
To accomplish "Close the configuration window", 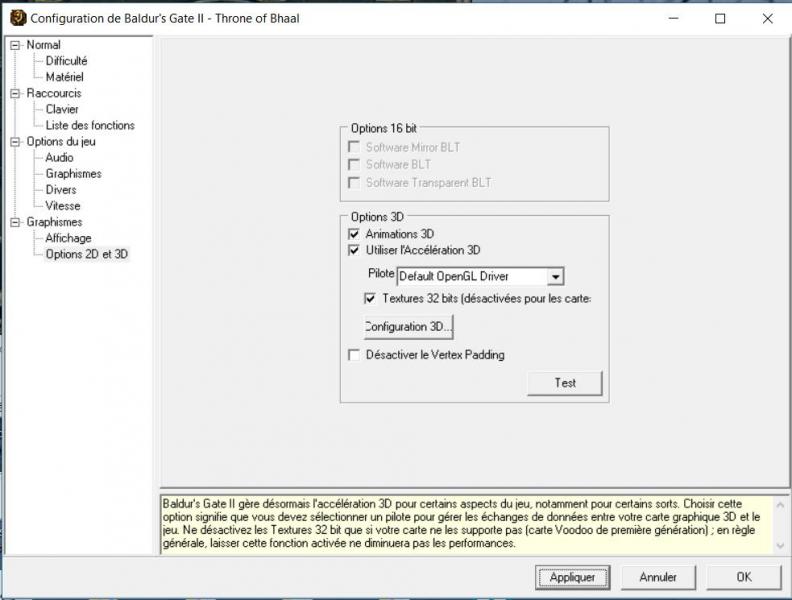I will pyautogui.click(x=767, y=19).
